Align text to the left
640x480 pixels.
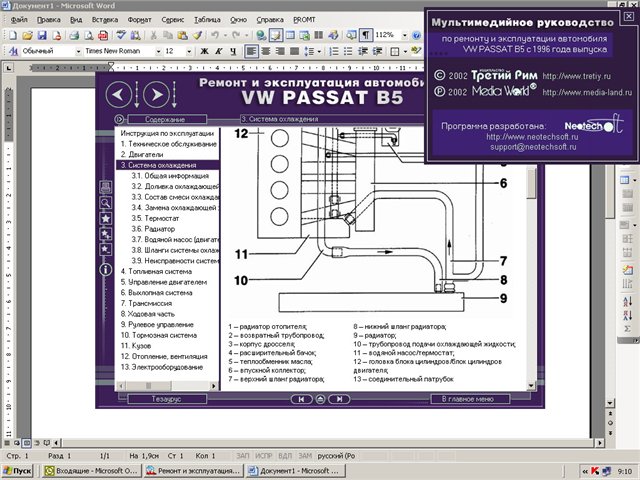click(251, 51)
